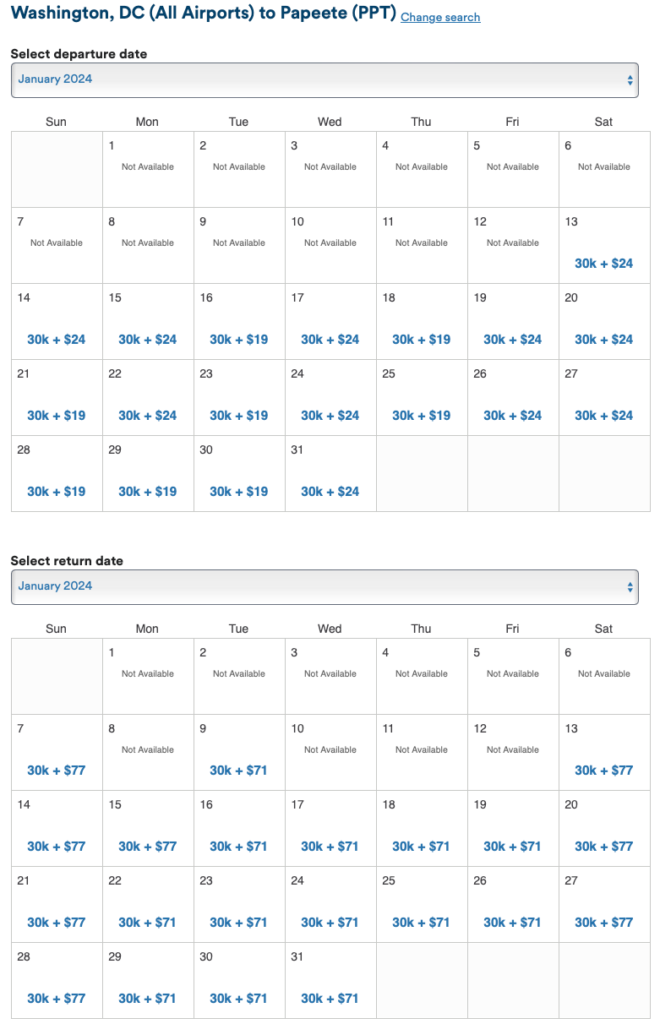Image resolution: width=660 pixels, height=1024 pixels.
Task: Choose return on January 9 for 30k + $71
Action: click(x=239, y=771)
